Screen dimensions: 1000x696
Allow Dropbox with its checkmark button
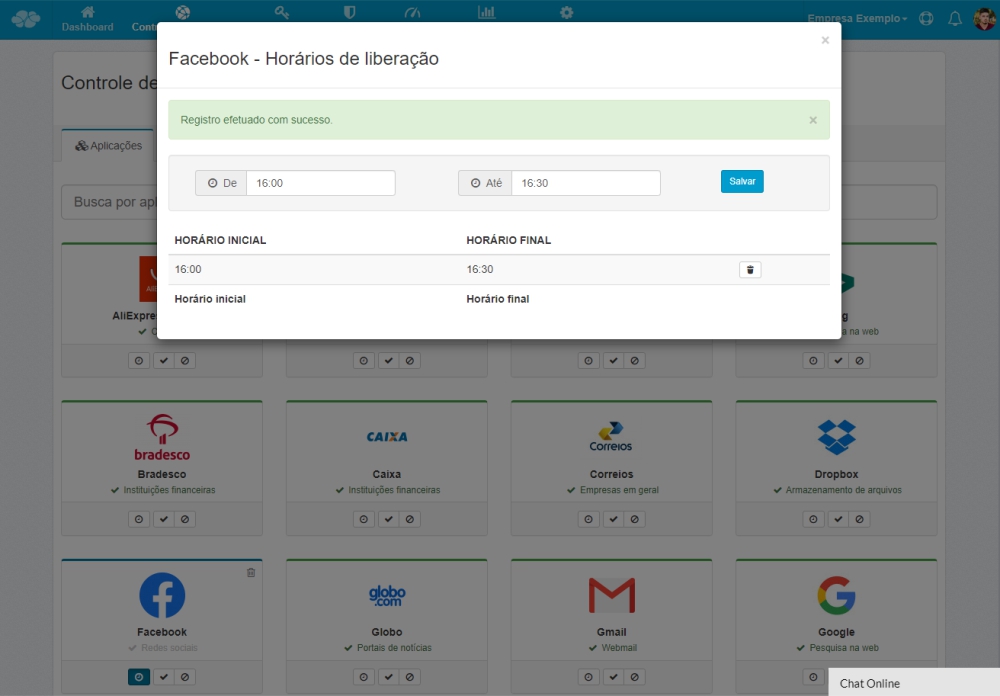pyautogui.click(x=838, y=519)
